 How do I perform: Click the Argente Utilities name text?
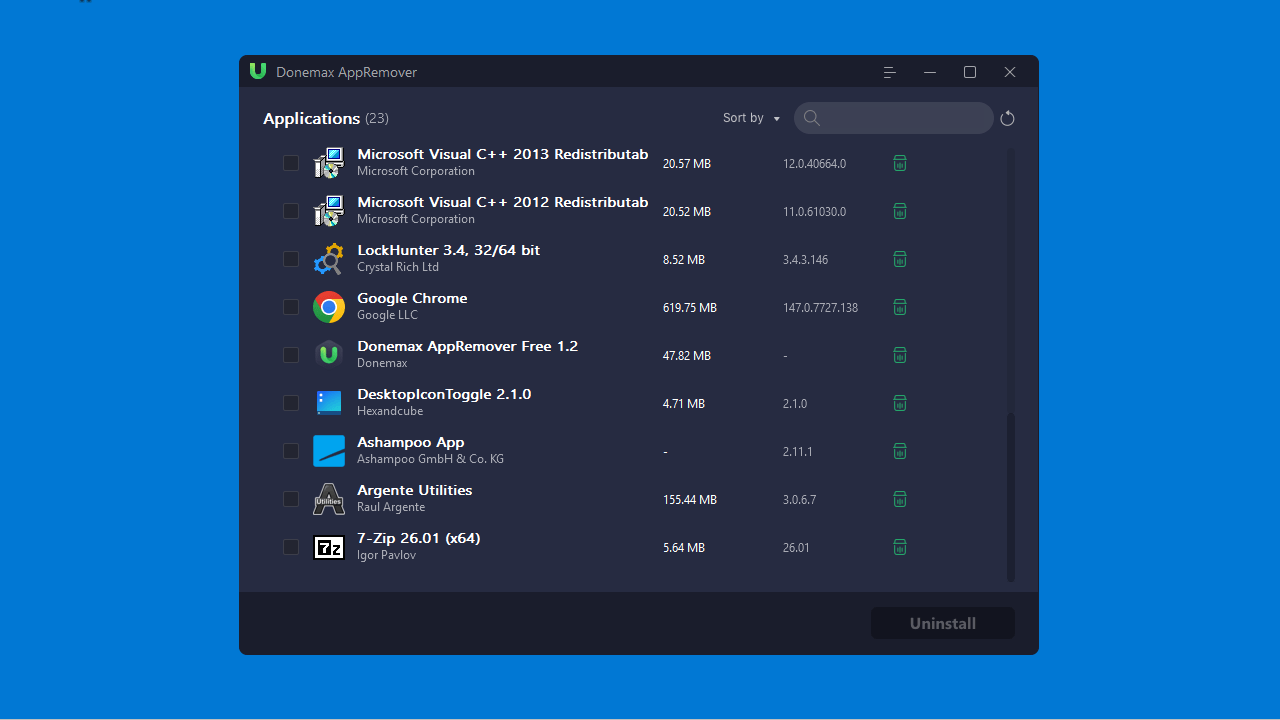click(x=415, y=490)
